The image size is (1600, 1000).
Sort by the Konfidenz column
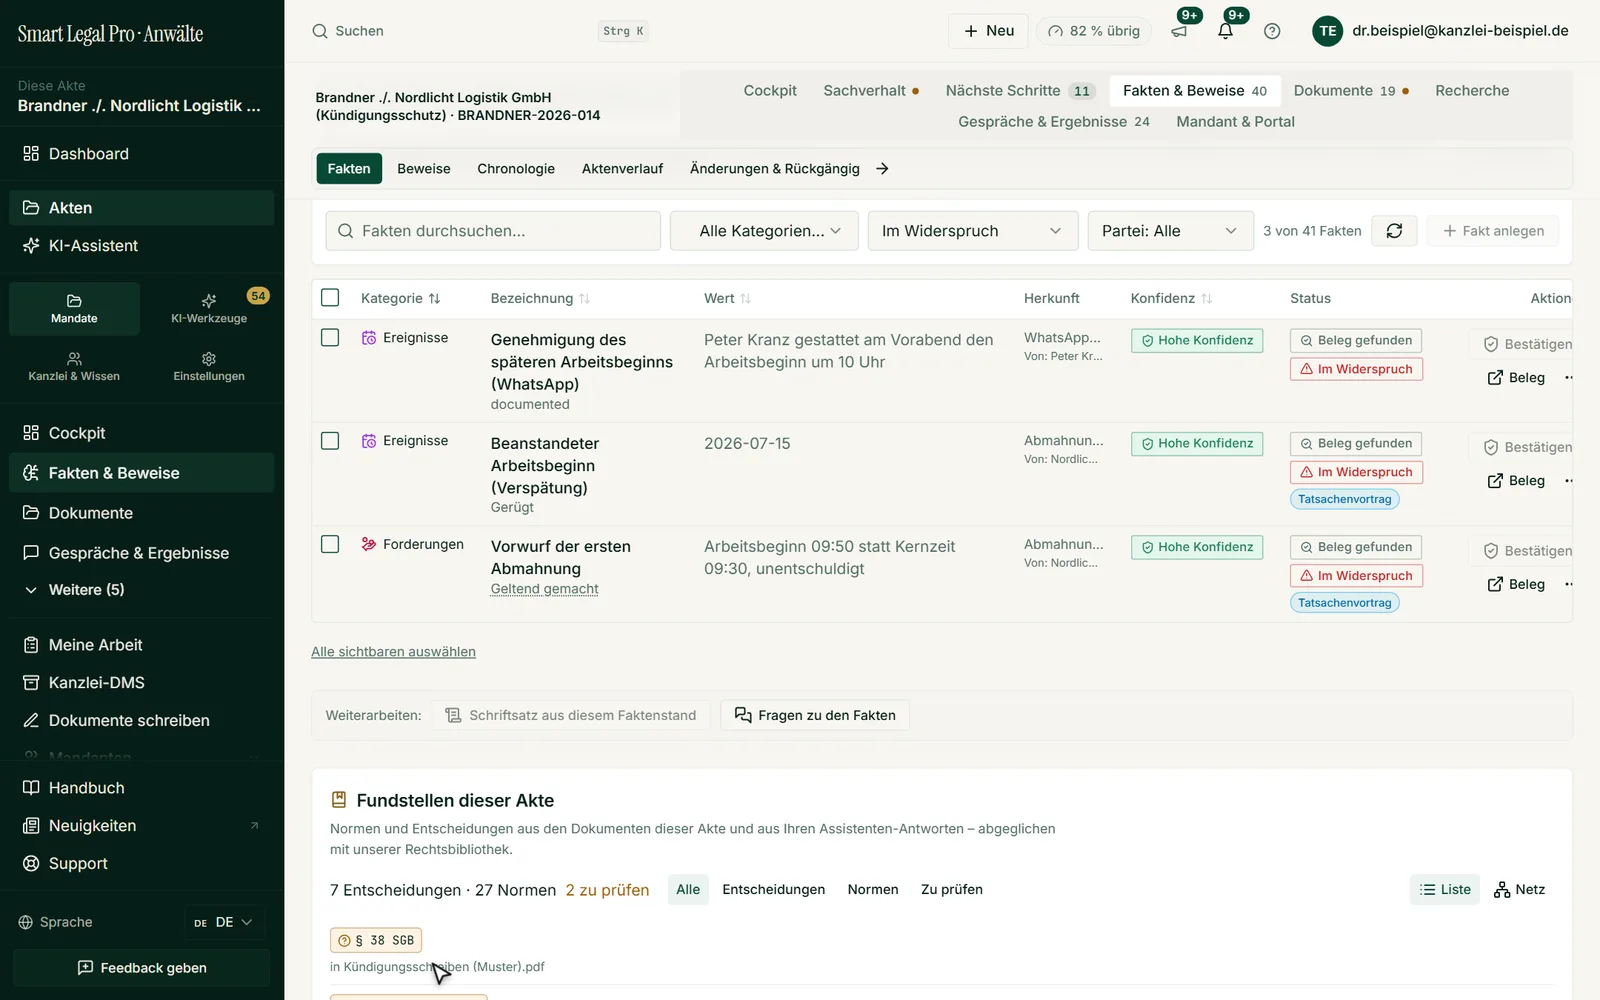[1171, 298]
